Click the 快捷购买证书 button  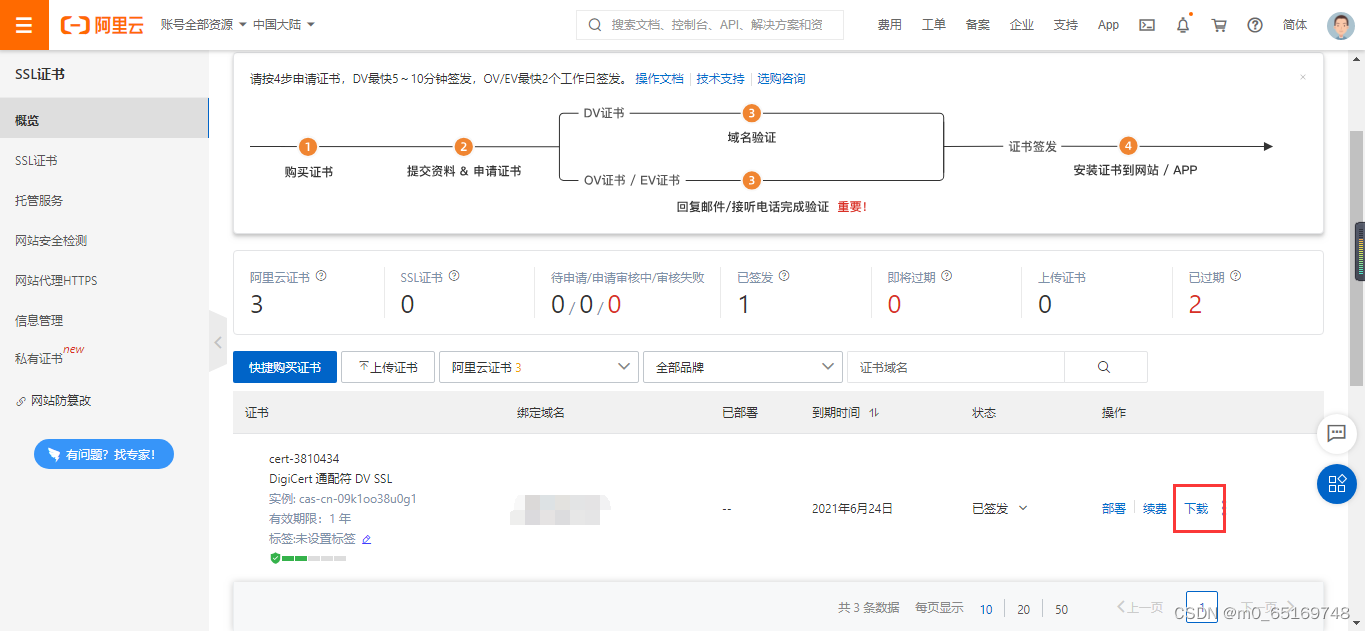[x=285, y=367]
